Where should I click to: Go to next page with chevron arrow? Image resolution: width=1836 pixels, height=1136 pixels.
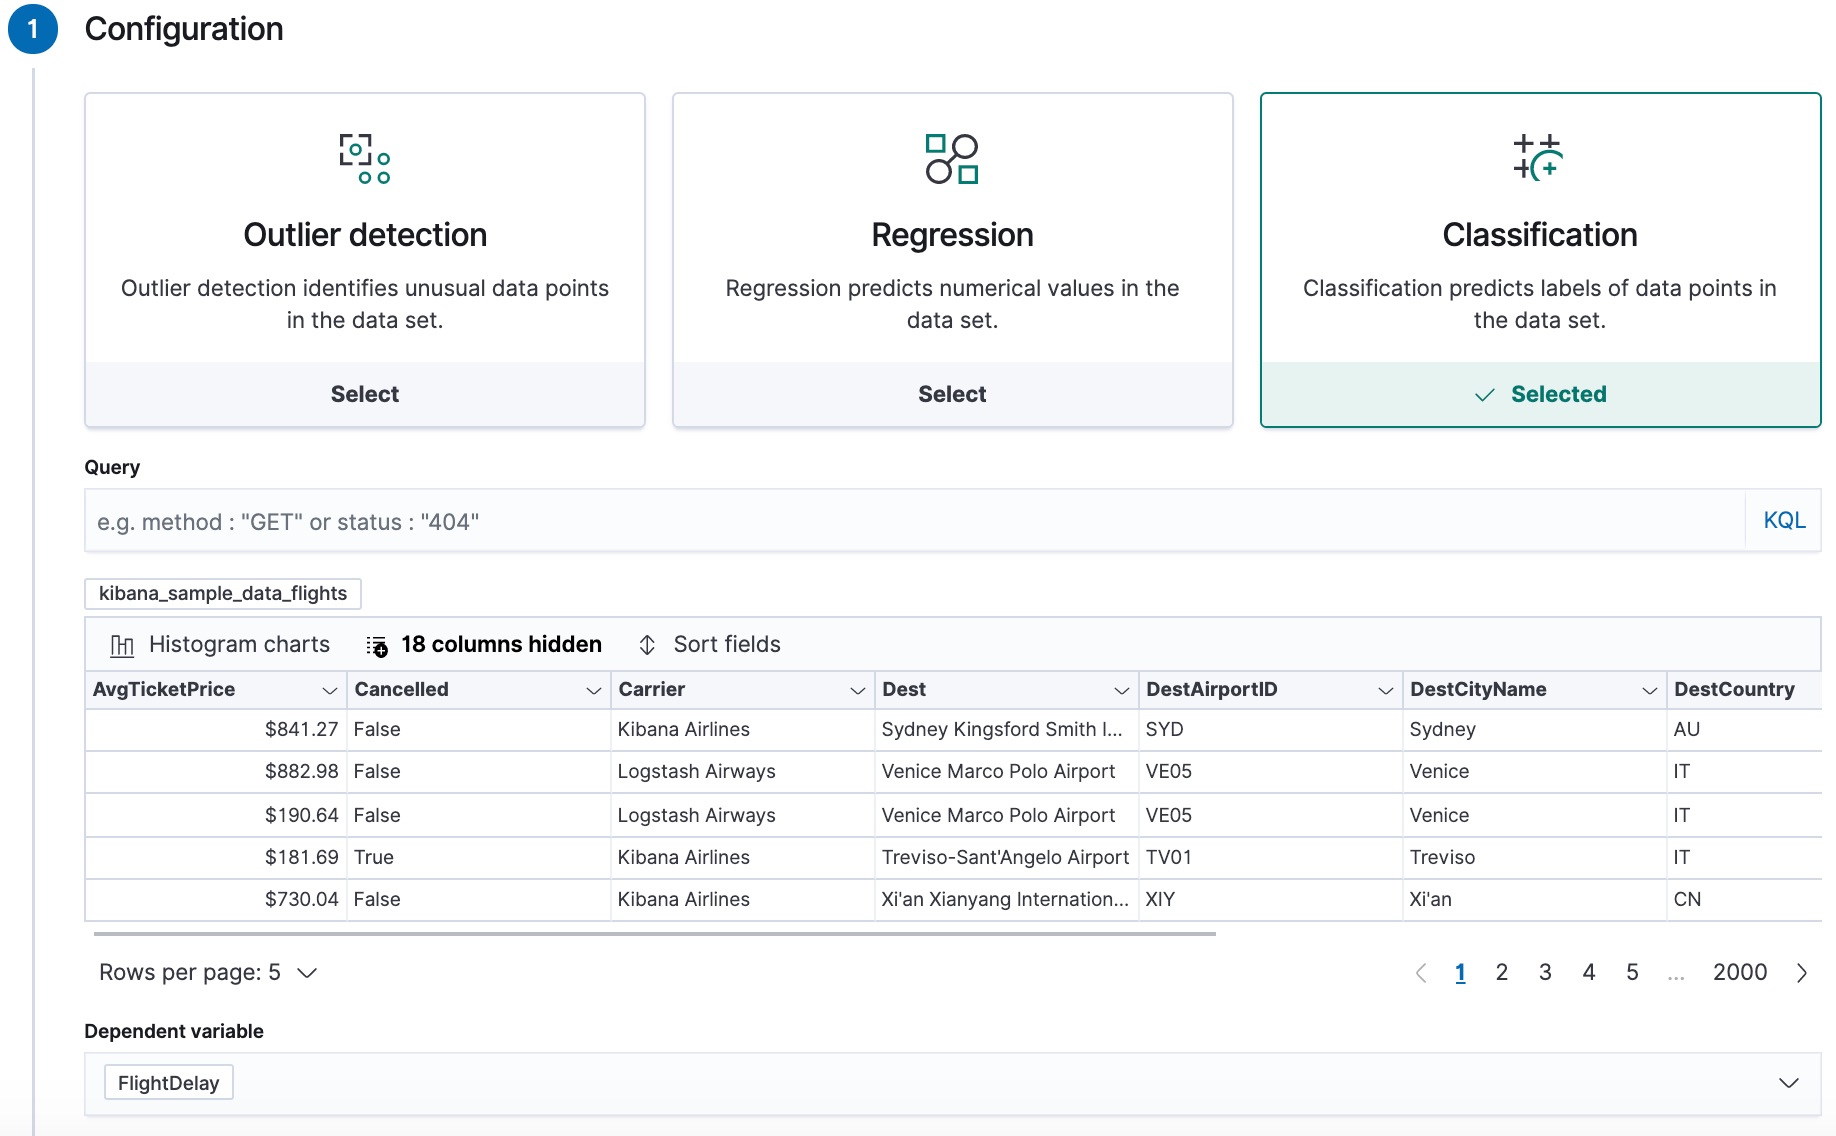coord(1801,971)
